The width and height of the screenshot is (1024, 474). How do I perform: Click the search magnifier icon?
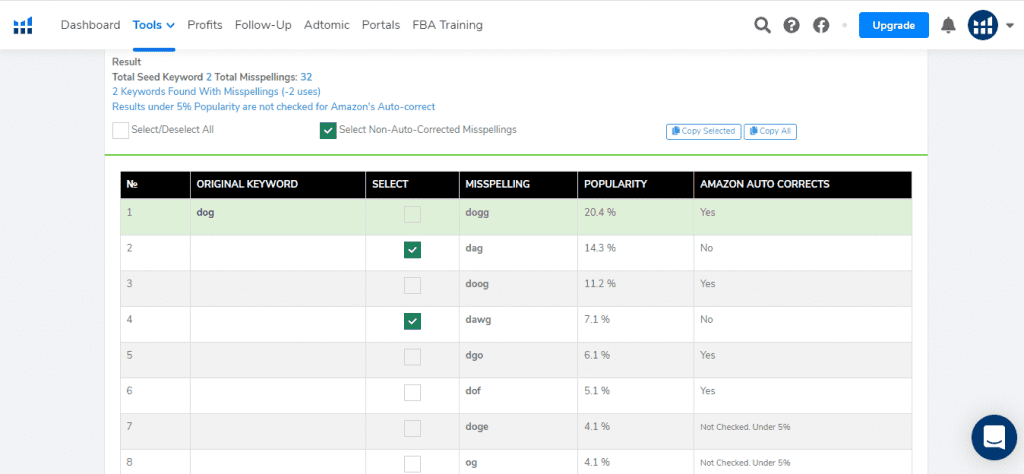tap(762, 25)
